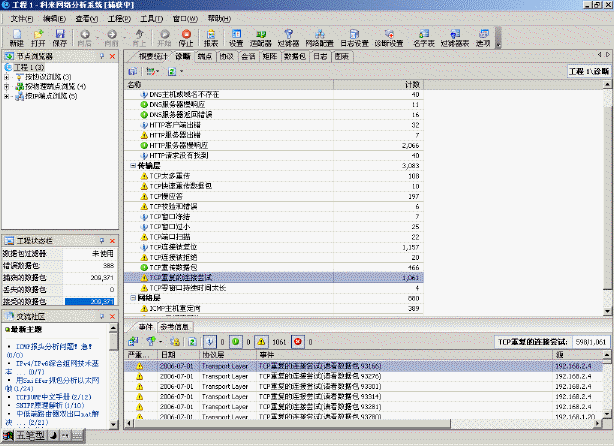Toggle the green notice severity filter button
Screen dimensions: 614x446
click(236, 342)
